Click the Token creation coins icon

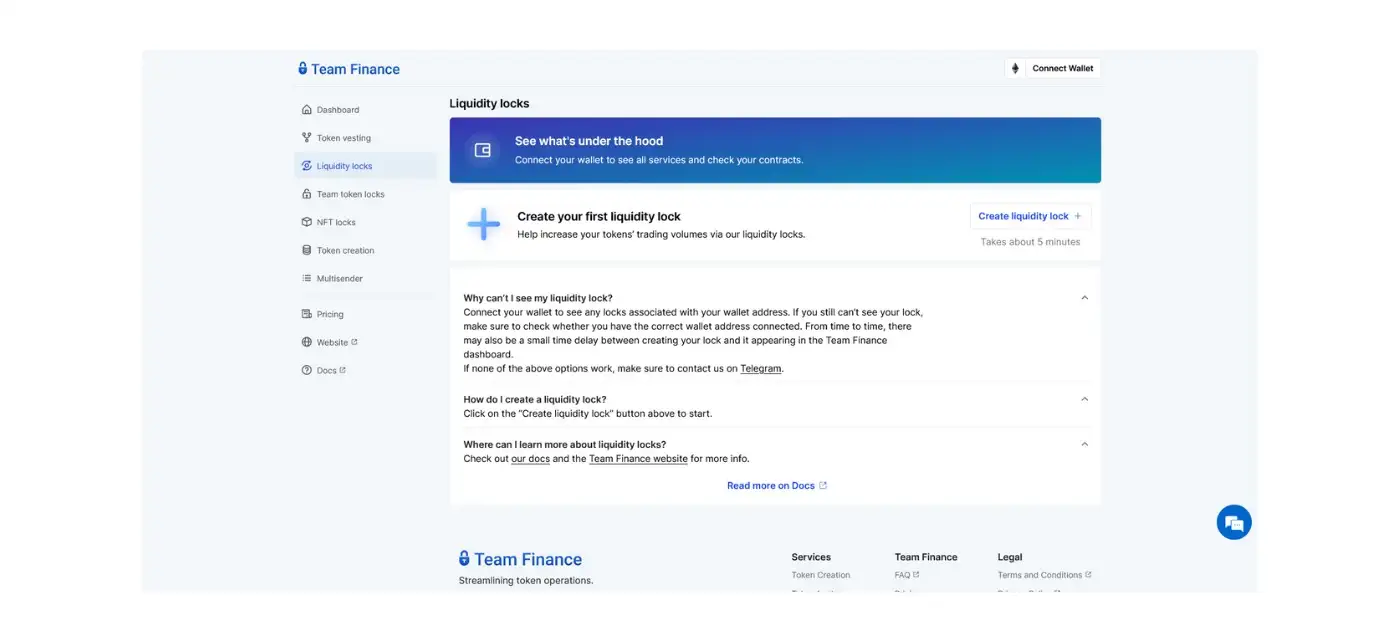click(x=307, y=250)
